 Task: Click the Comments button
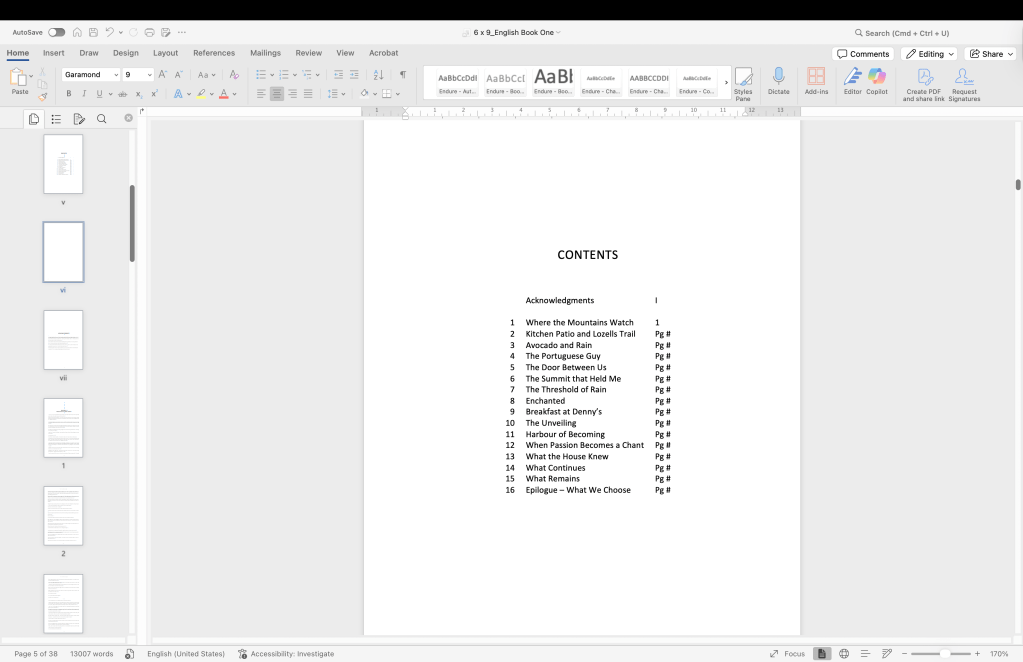863,54
